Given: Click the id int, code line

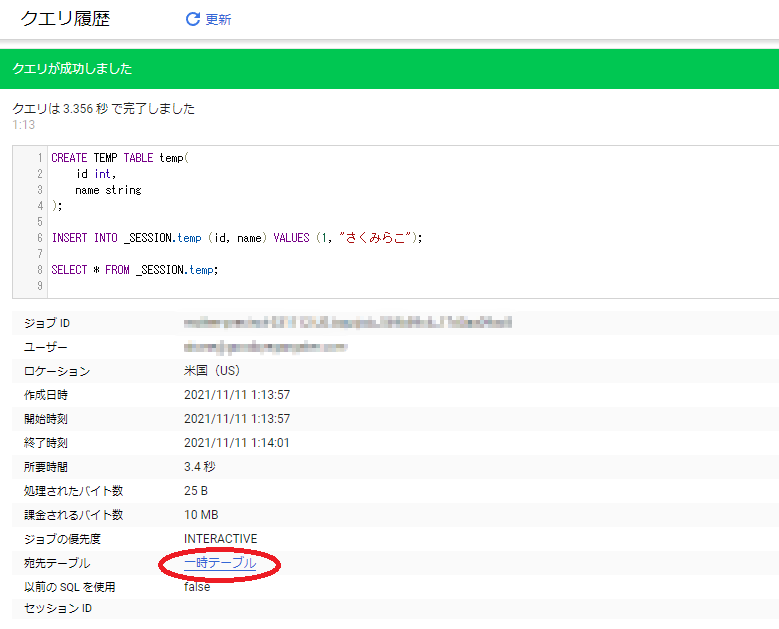Looking at the screenshot, I should [x=96, y=174].
